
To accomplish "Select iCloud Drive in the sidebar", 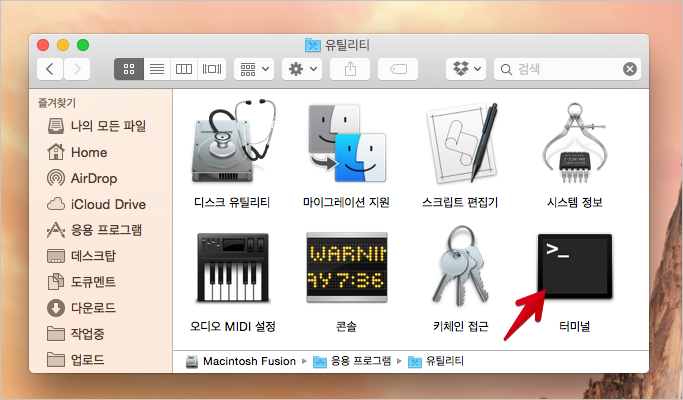I will click(96, 204).
